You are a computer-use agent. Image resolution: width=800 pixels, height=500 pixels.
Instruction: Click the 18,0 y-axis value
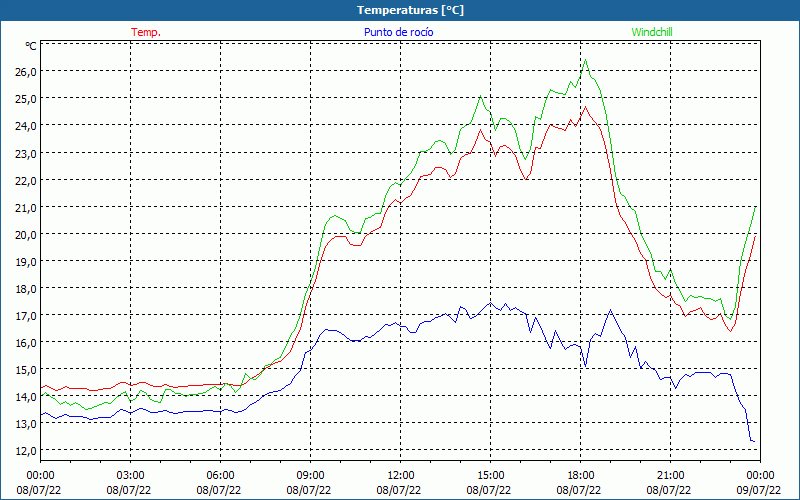click(x=25, y=288)
